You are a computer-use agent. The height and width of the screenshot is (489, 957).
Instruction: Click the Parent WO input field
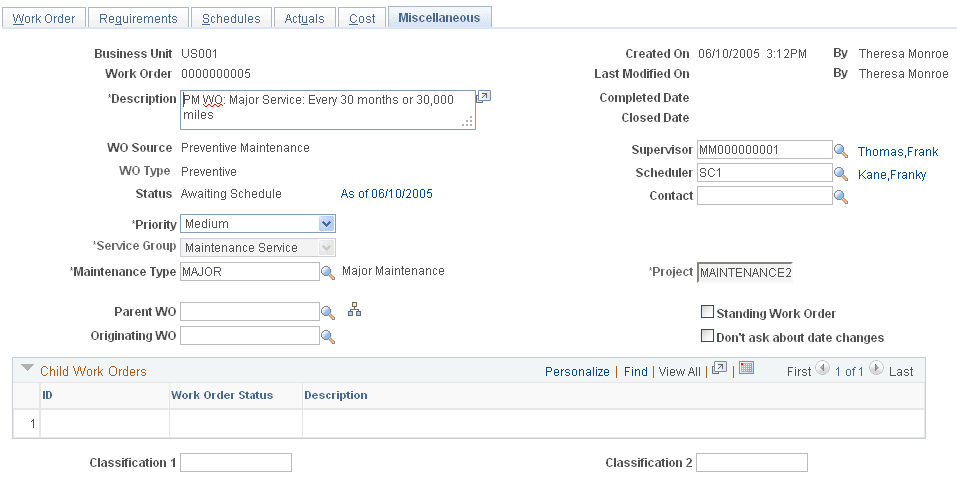250,312
